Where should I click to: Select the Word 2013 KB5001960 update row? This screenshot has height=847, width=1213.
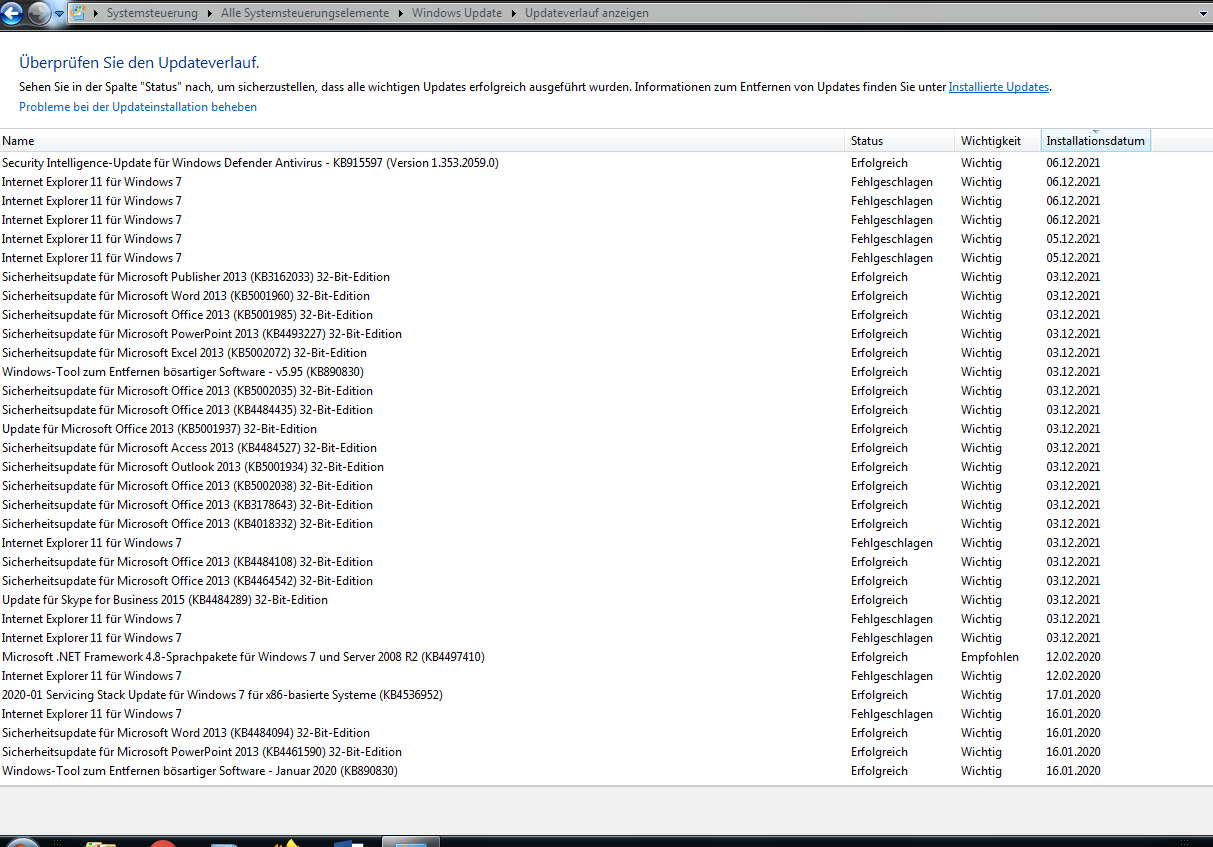[x=606, y=296]
